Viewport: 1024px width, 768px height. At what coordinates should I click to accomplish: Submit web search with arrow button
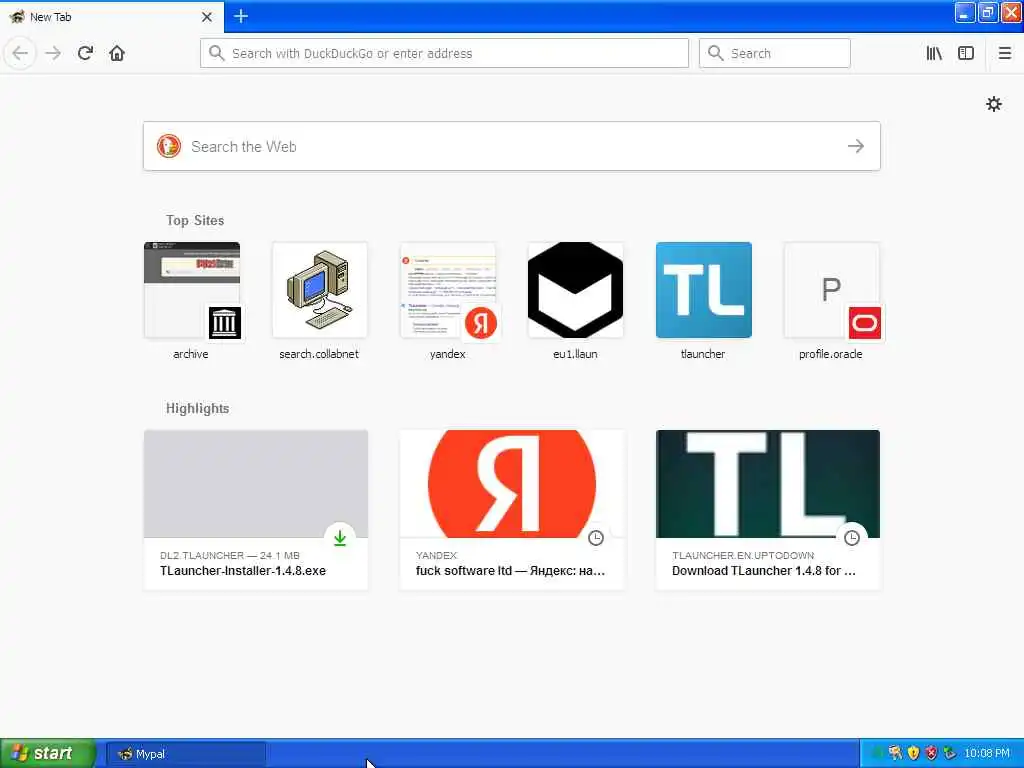856,146
